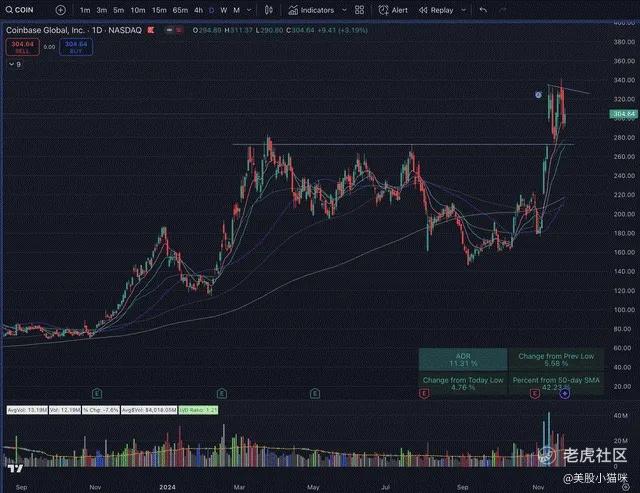Open the earnings E marker near February 2024
Viewport: 640px width, 493px height.
click(222, 393)
